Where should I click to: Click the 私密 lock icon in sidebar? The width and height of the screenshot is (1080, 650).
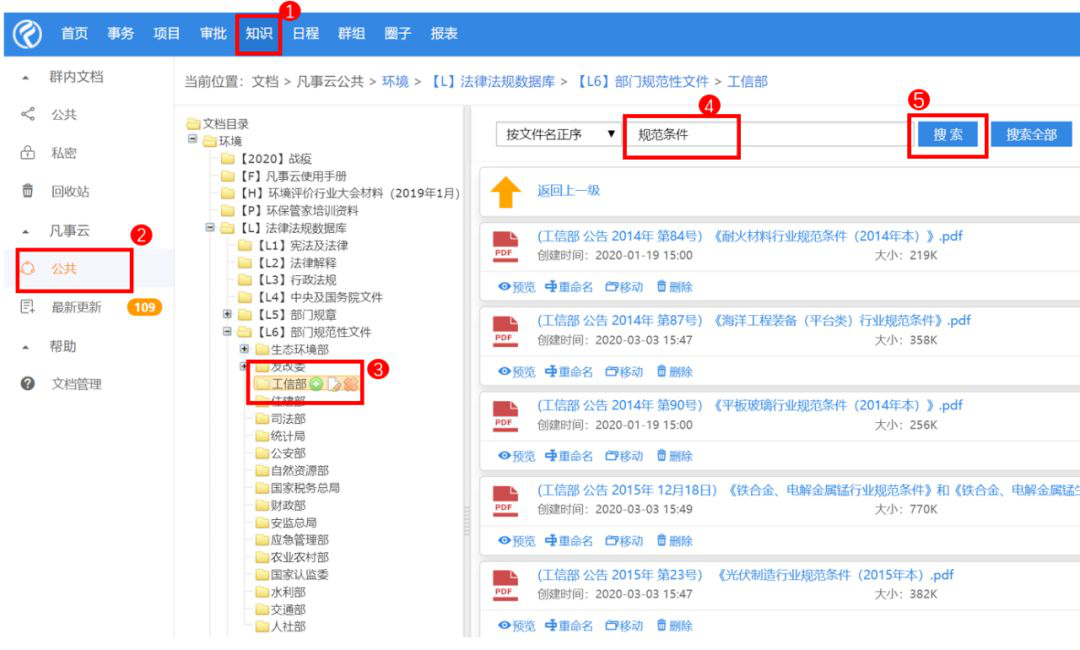tap(28, 153)
